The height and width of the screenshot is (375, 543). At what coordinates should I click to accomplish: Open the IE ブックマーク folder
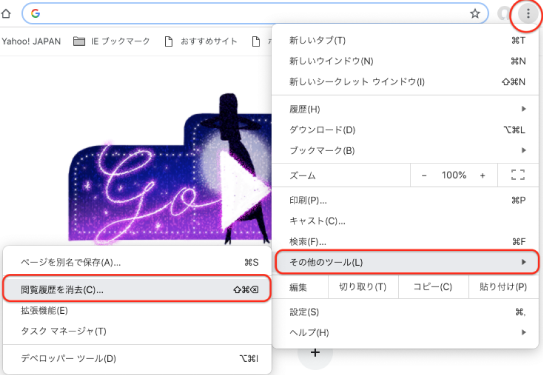coord(112,42)
